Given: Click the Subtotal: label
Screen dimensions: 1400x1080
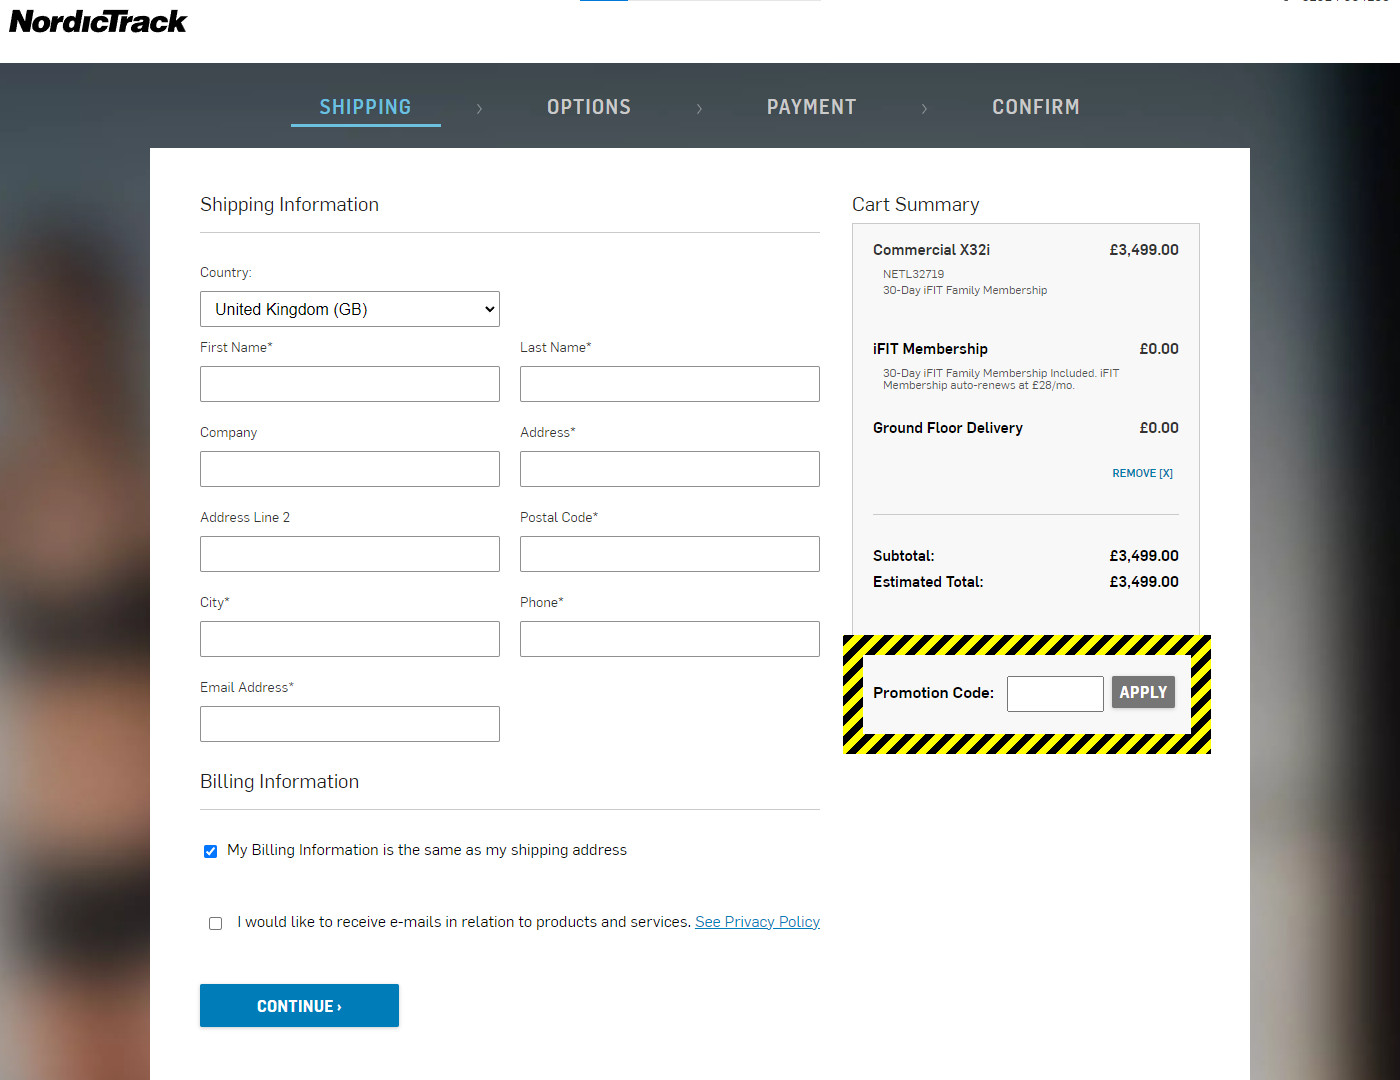Looking at the screenshot, I should coord(904,556).
